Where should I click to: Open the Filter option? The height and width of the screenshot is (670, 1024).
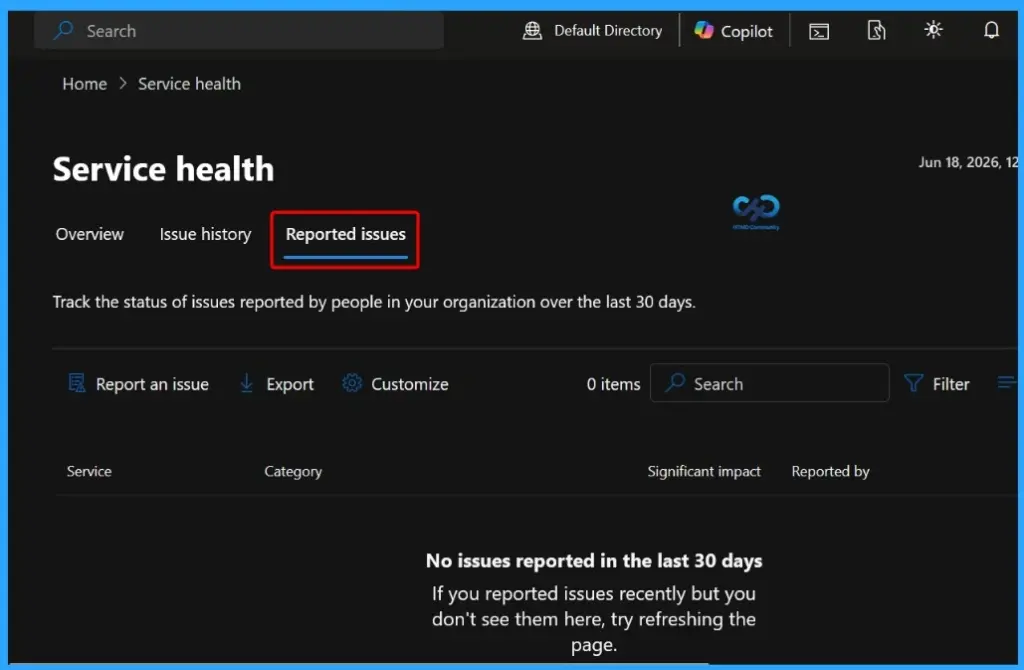click(x=936, y=384)
